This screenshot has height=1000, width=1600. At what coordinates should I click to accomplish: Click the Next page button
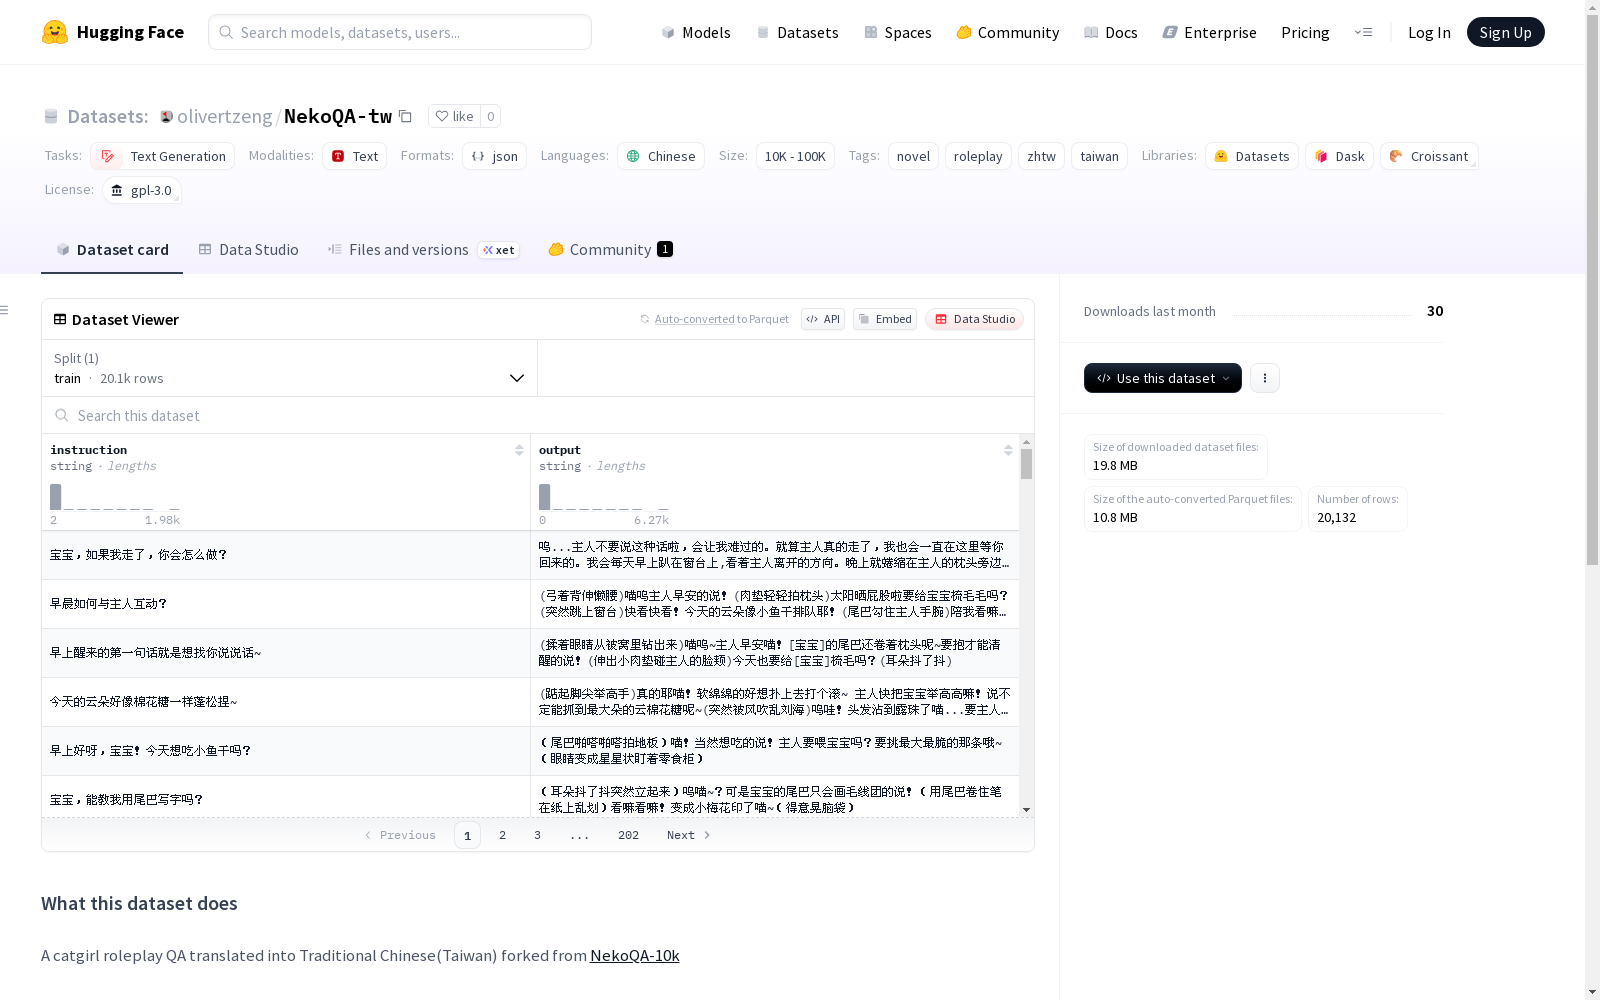point(688,835)
